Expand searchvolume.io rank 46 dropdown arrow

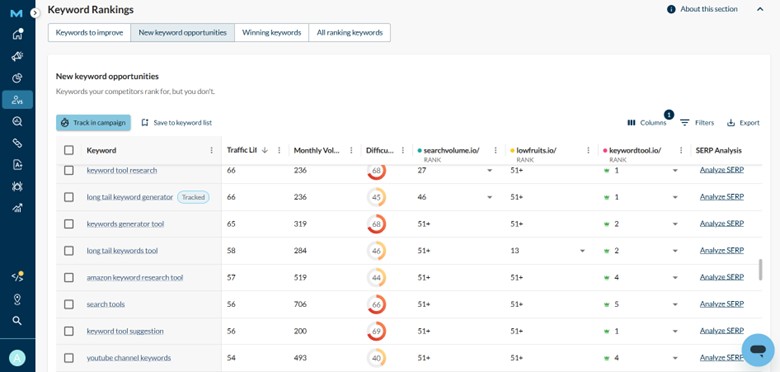[489, 197]
